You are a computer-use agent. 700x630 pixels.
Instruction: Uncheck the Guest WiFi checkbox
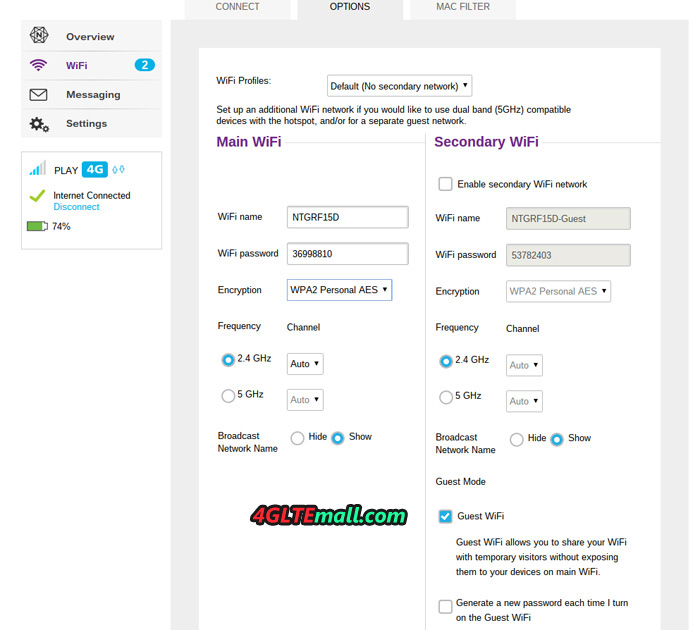[x=445, y=516]
